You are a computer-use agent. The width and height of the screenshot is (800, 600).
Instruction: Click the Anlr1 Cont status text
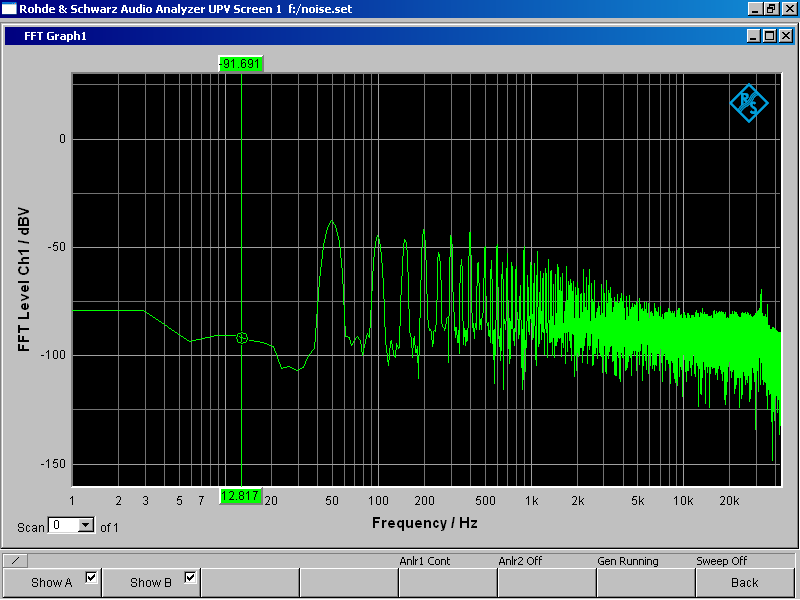424,561
